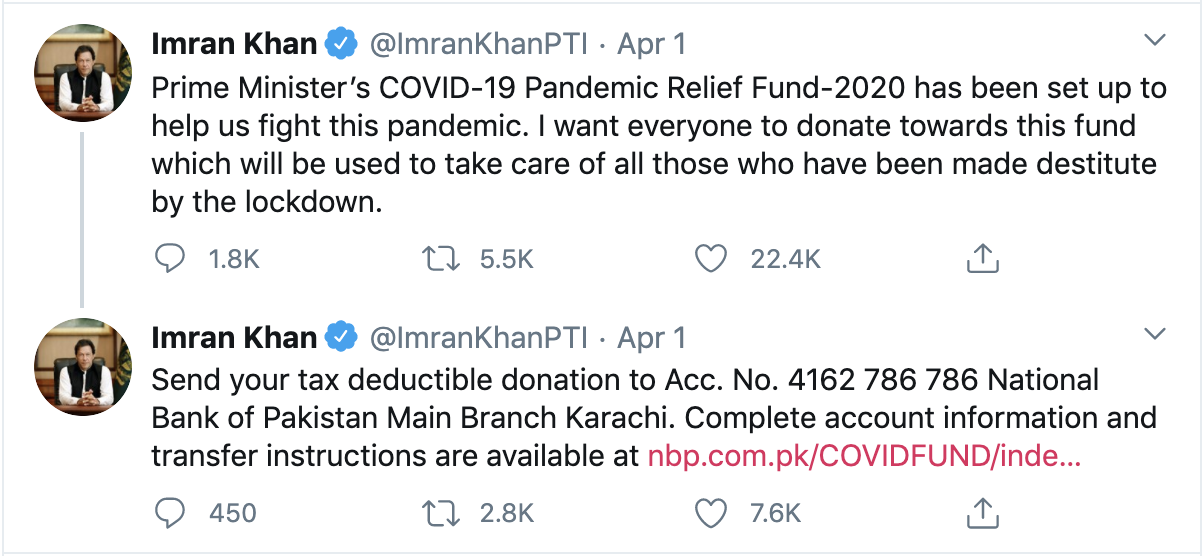Retweet the bank account donation tweet
1202x556 pixels.
[441, 513]
